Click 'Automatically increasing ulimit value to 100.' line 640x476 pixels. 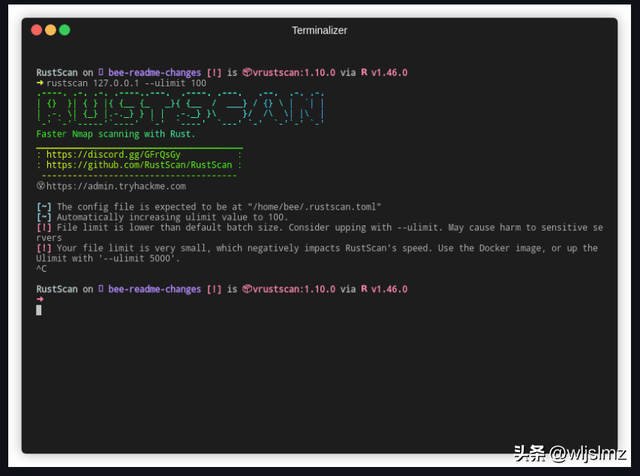pos(162,217)
